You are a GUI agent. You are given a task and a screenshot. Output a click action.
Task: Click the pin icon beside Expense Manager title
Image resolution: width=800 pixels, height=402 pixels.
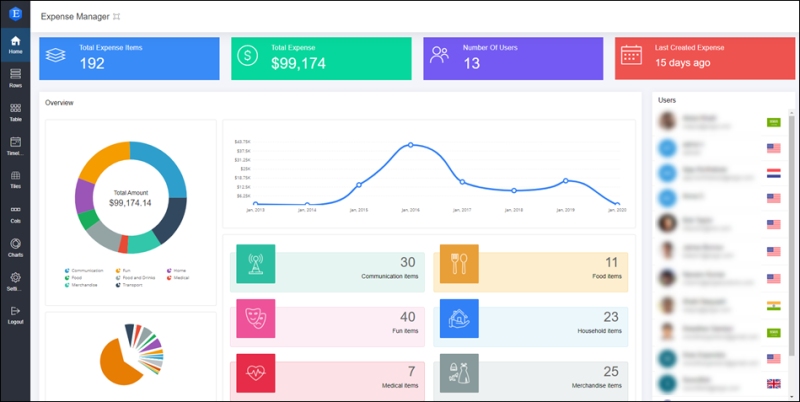116,16
